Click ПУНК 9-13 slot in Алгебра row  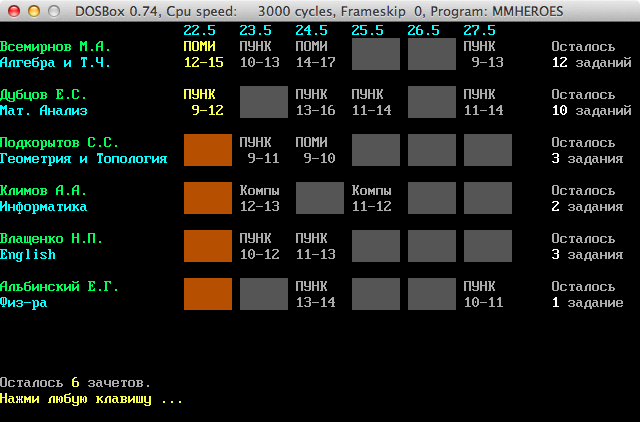[x=483, y=54]
